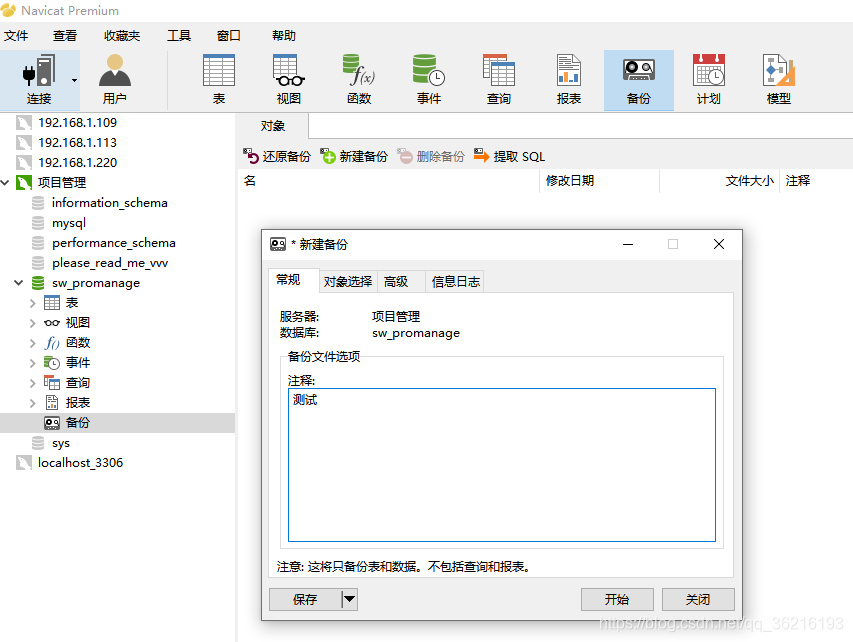Viewport: 853px width, 642px height.
Task: Click Extract SQL (提取 SQL) button
Action: click(x=509, y=157)
